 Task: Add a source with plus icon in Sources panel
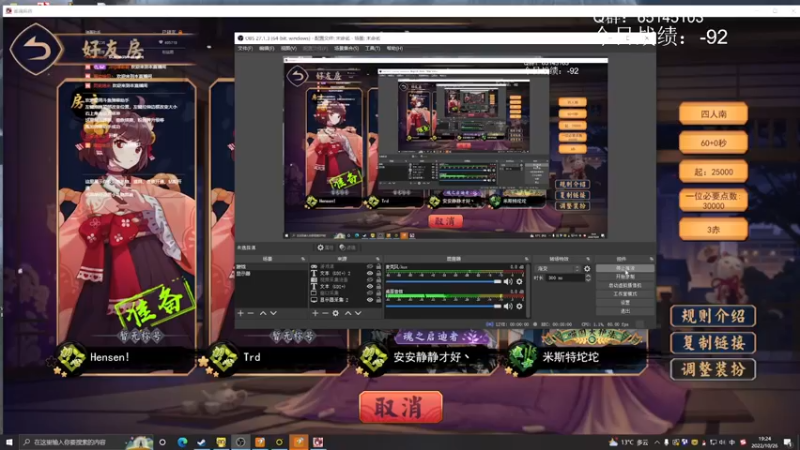[315, 313]
